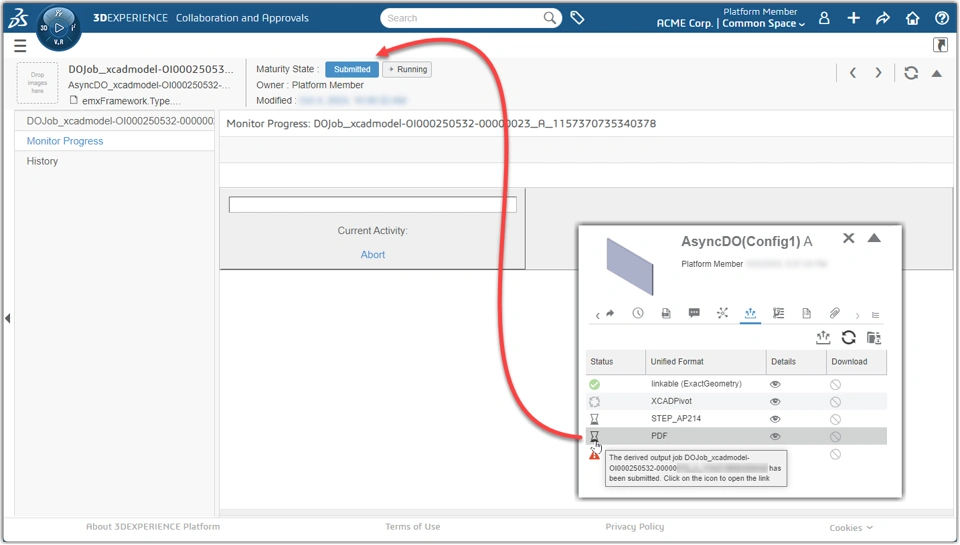This screenshot has width=960, height=545.
Task: Click green check status of linkable row
Action: [x=594, y=385]
